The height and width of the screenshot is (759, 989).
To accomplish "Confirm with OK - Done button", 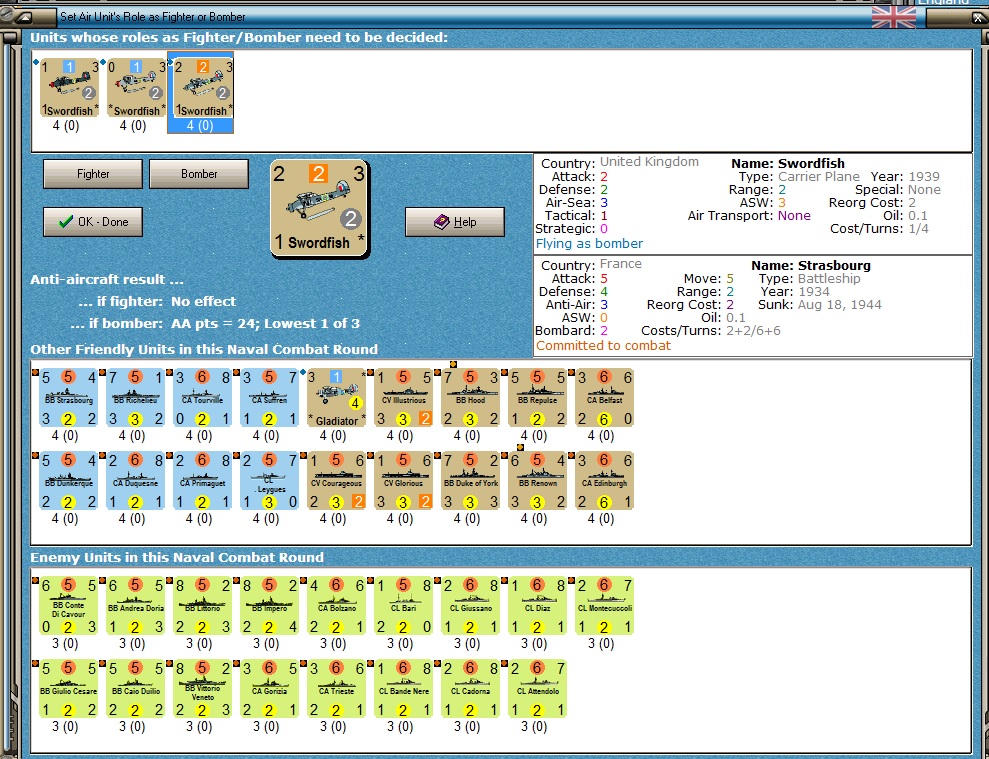I will point(93,222).
